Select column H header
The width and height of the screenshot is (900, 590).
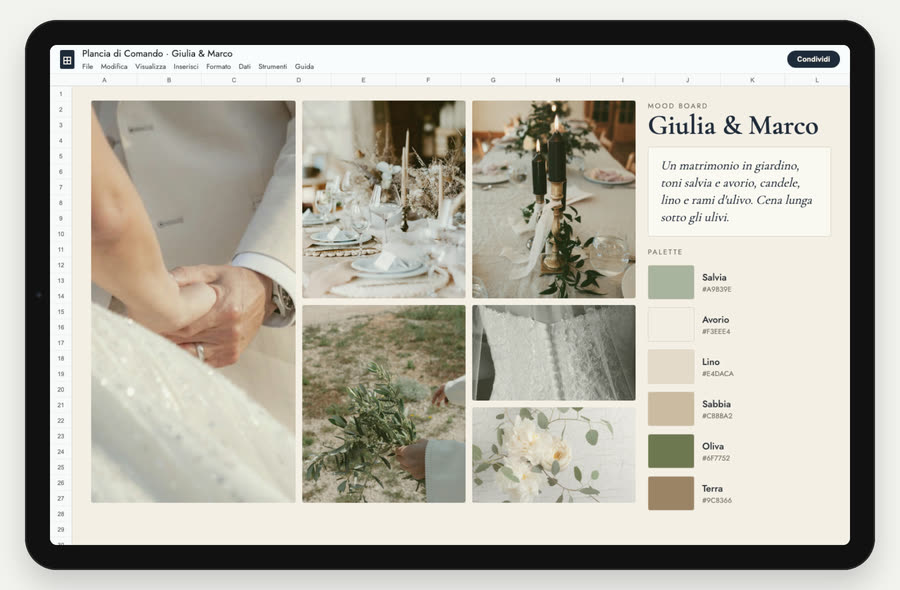(x=558, y=80)
